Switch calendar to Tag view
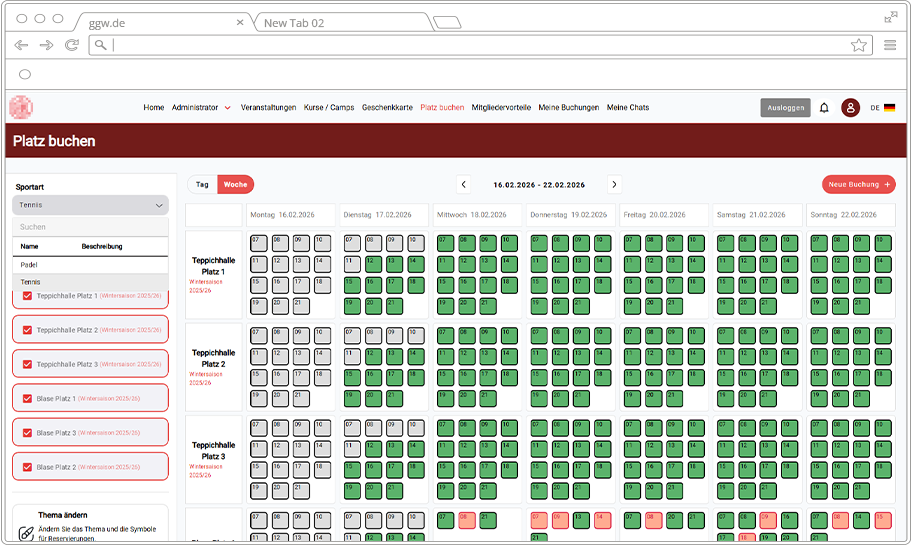This screenshot has height=550, width=914. click(202, 185)
